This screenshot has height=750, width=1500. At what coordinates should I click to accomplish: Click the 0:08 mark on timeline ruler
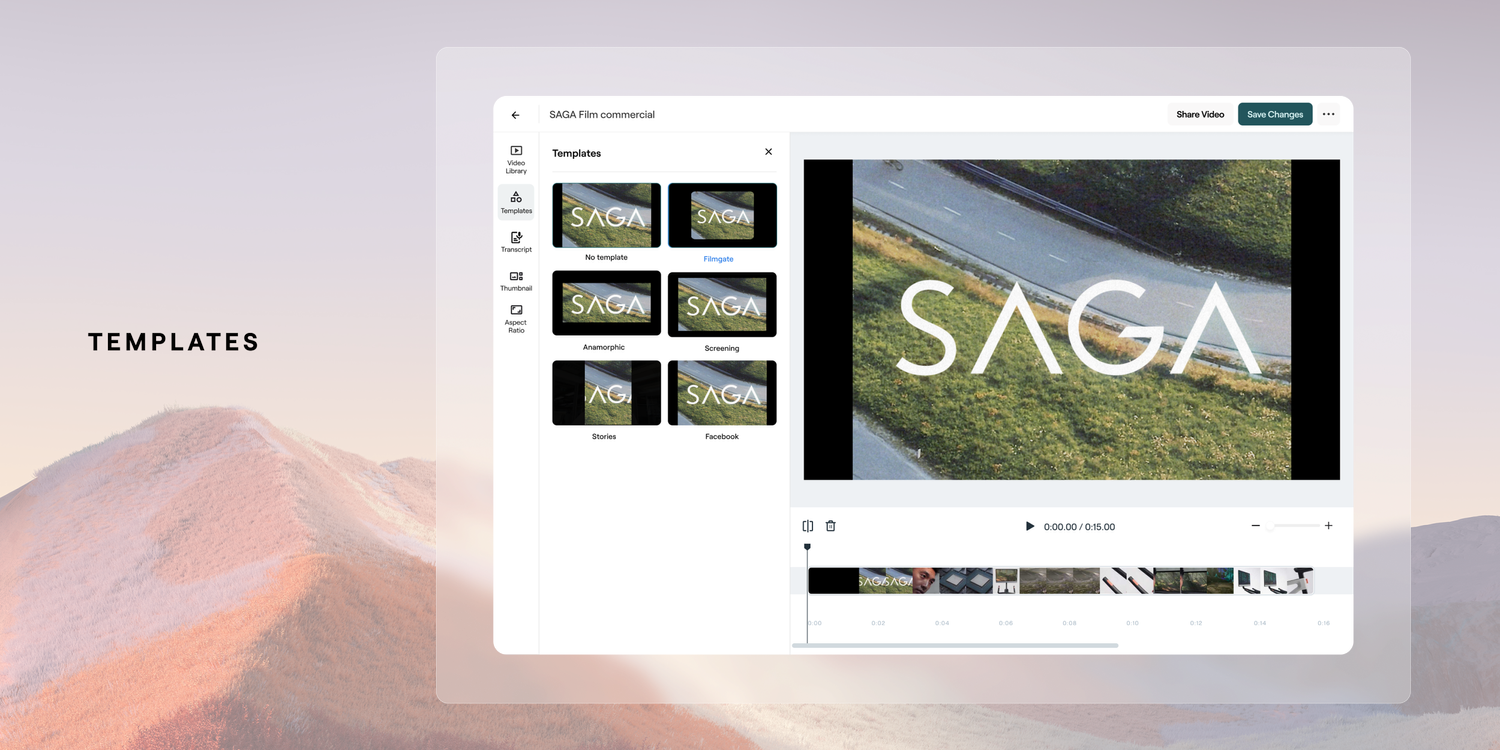point(1069,623)
